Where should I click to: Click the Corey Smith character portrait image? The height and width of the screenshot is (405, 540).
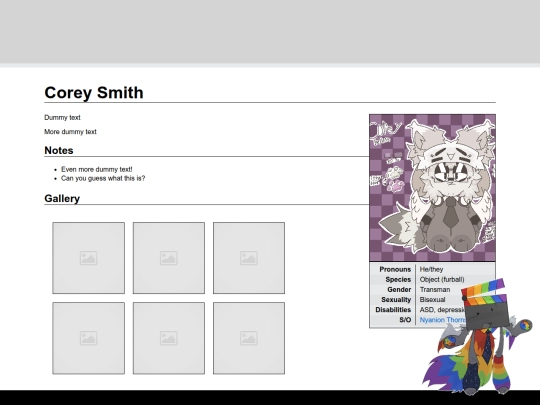click(x=433, y=188)
